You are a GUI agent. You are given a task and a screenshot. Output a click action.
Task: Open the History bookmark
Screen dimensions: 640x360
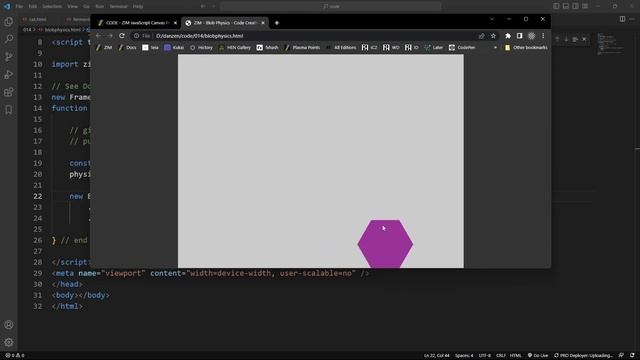coord(202,48)
